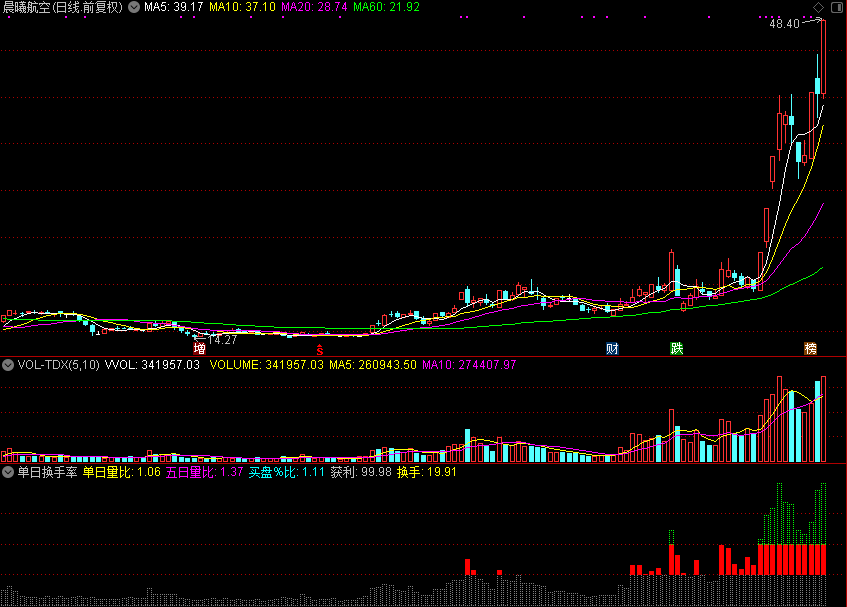Select the MA10: 37.10 moving average label
The image size is (847, 607).
click(x=242, y=7)
